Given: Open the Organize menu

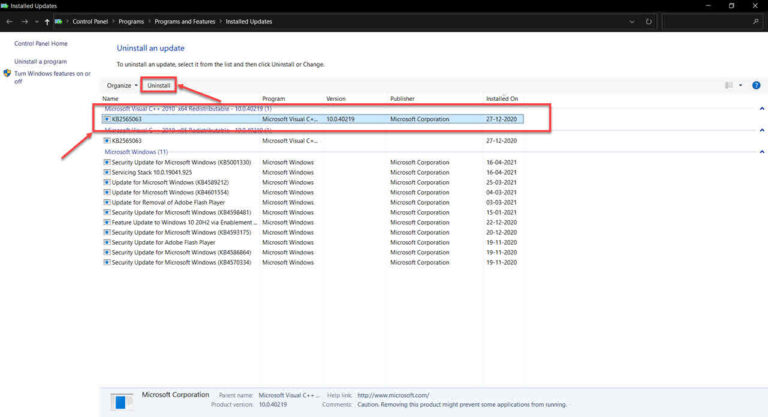Looking at the screenshot, I should pos(122,85).
